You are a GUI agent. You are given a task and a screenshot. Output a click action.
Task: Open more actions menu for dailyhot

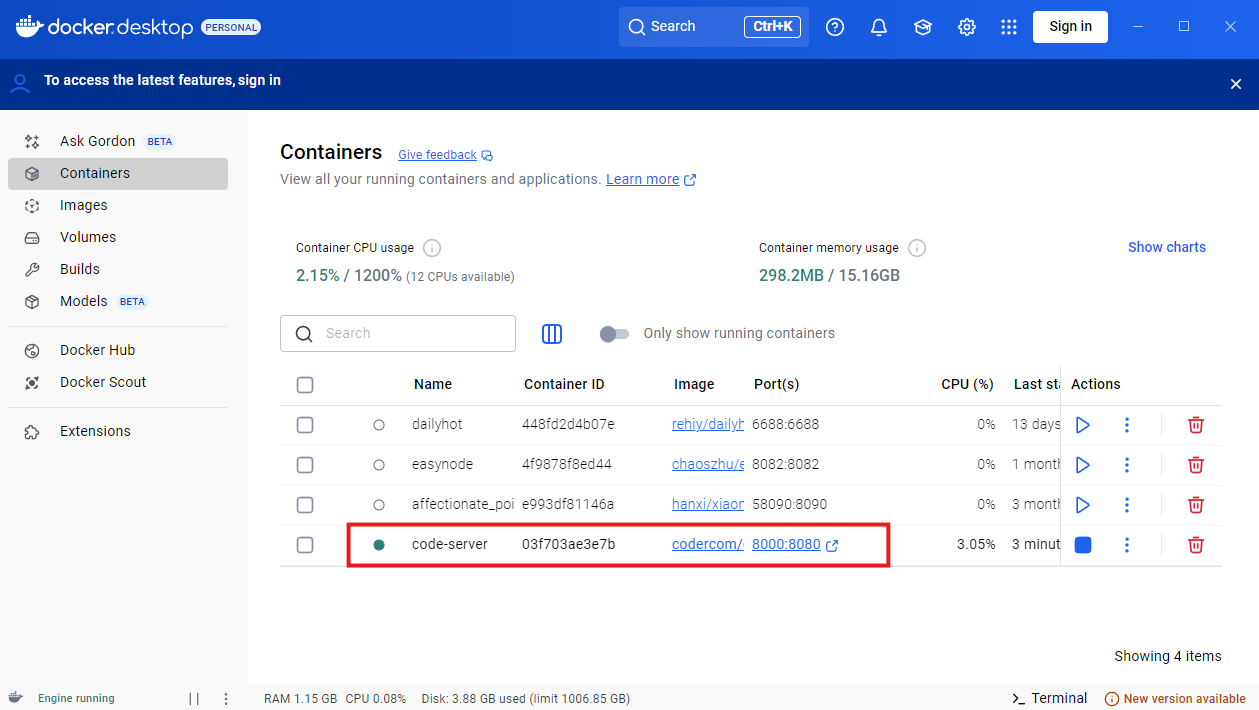(x=1127, y=425)
